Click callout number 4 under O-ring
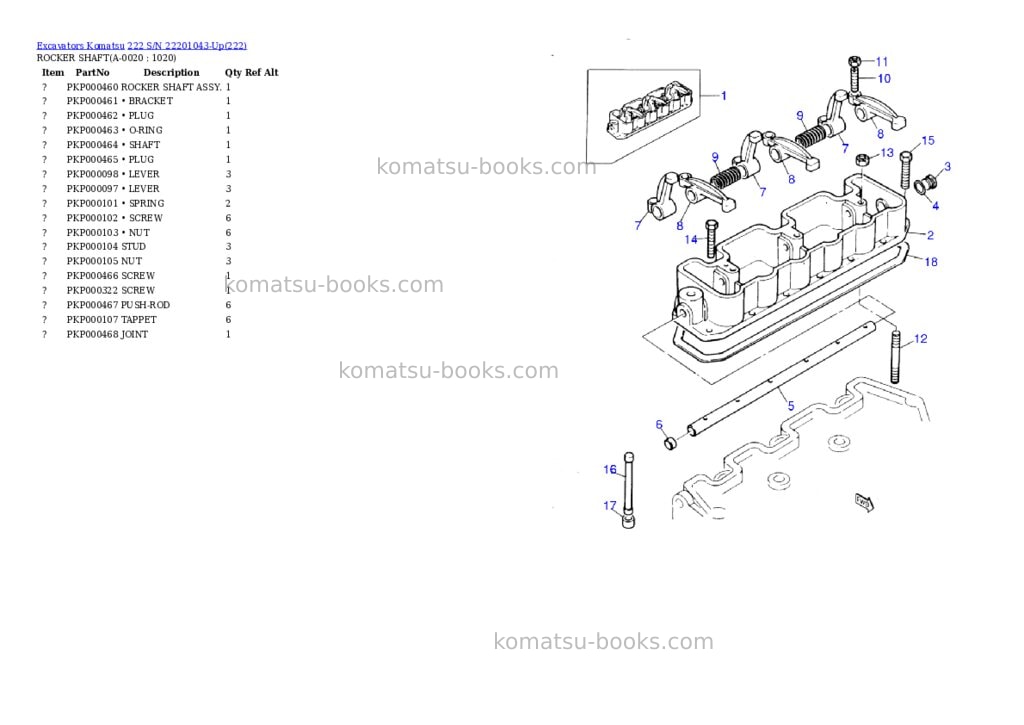The image size is (1024, 725). pyautogui.click(x=935, y=206)
